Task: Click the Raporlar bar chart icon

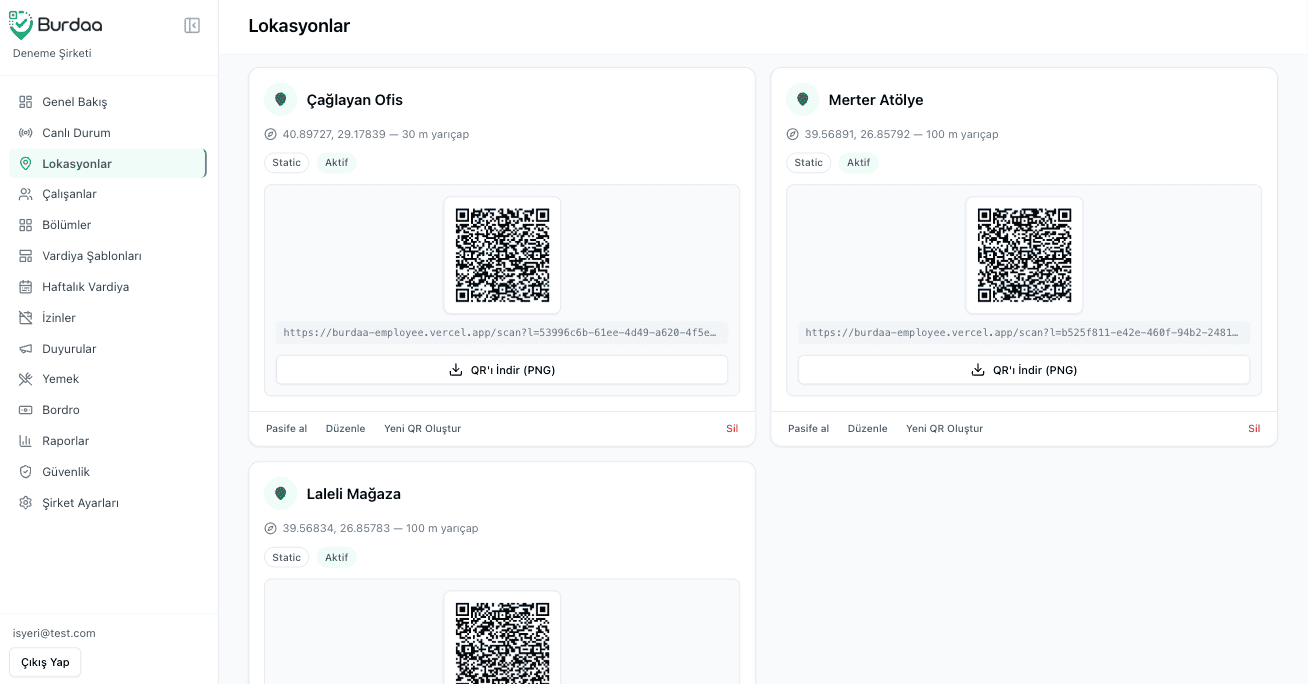Action: 26,441
